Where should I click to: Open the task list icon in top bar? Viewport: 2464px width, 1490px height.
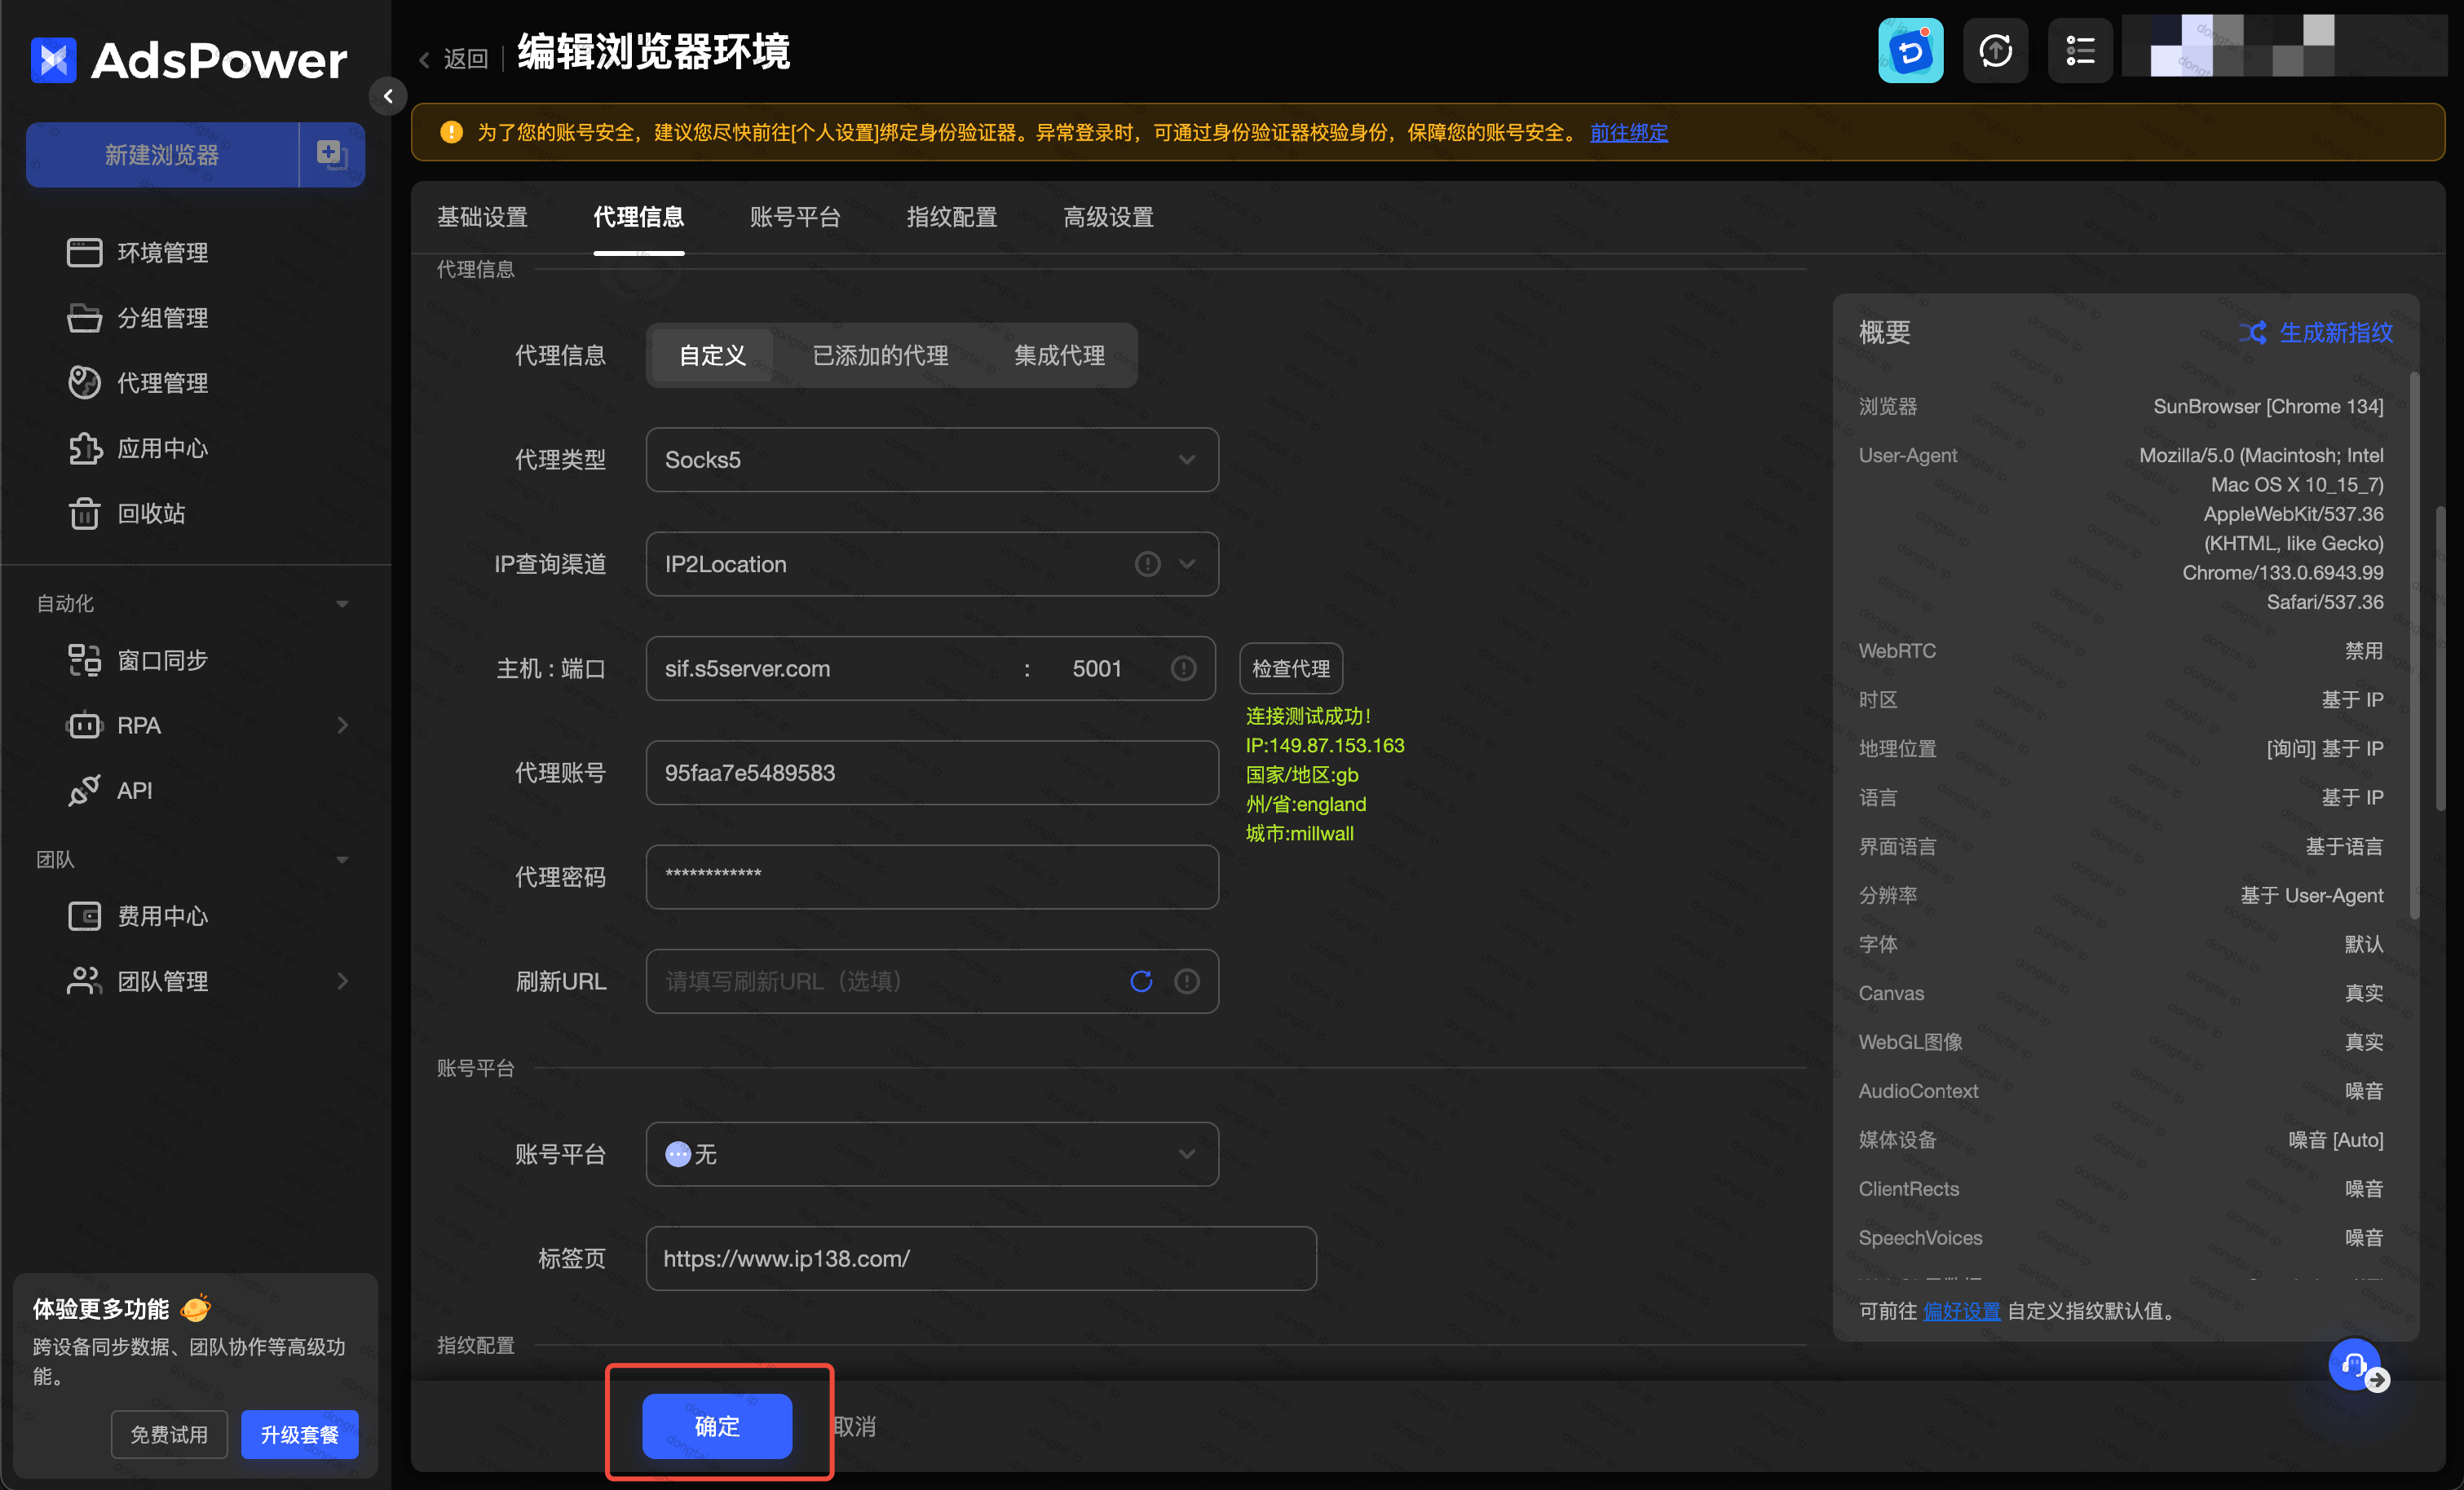pos(2079,51)
